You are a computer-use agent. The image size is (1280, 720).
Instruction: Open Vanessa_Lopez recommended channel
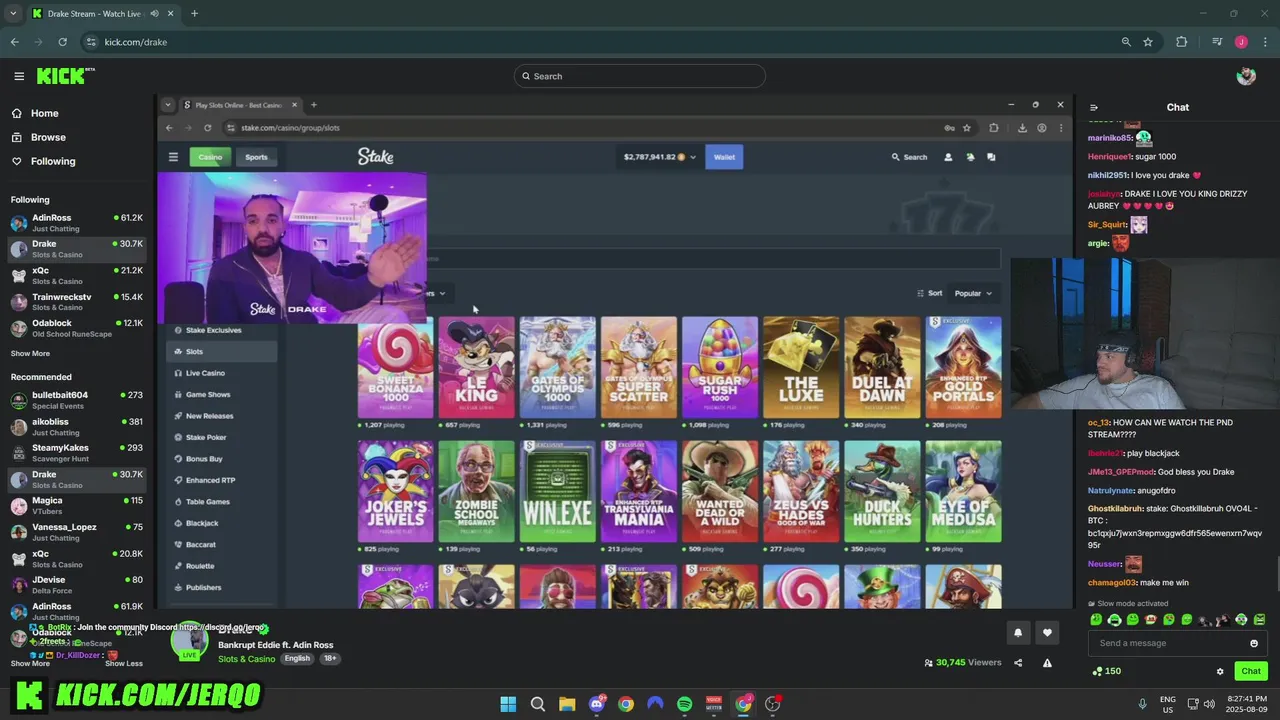coord(77,532)
